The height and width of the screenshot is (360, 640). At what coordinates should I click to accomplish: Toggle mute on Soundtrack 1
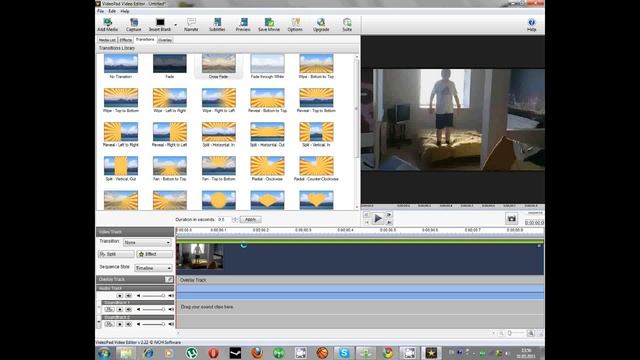coord(129,309)
